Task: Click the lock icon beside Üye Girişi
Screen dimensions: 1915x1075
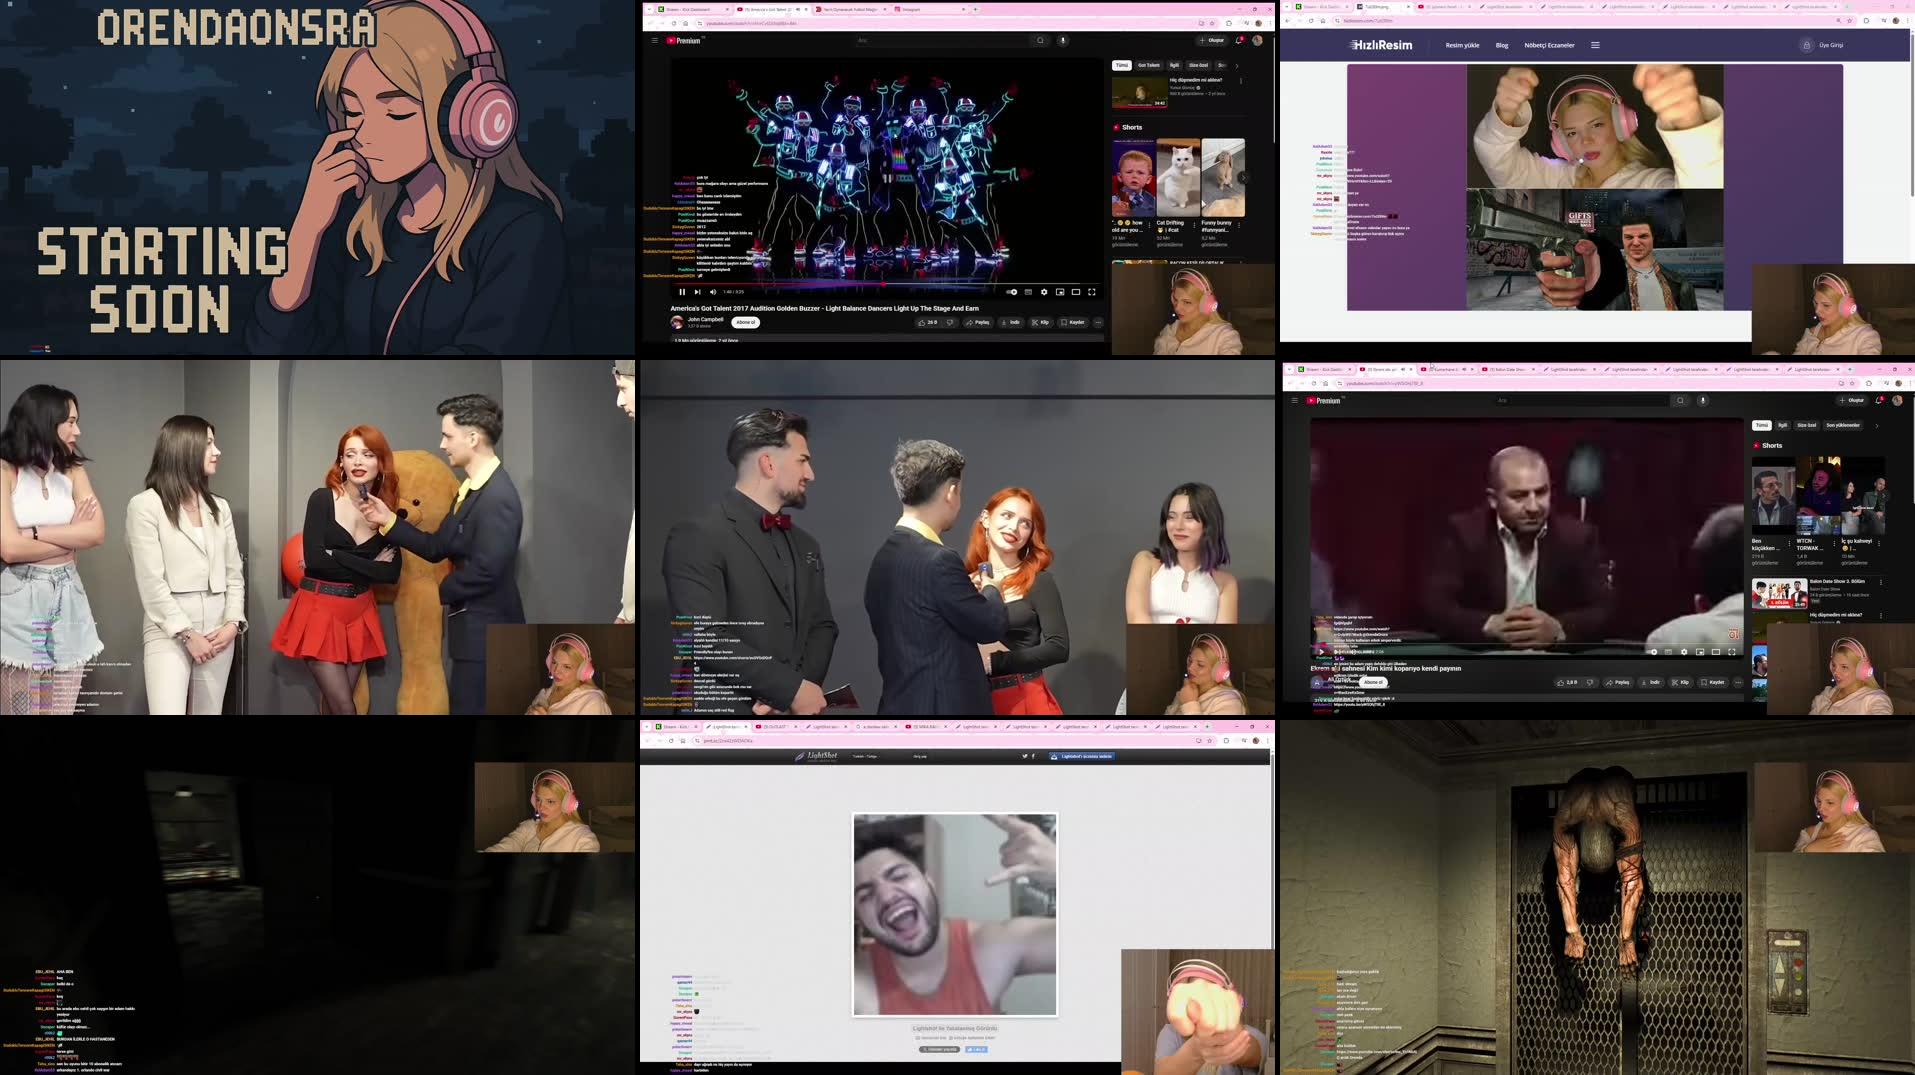Action: tap(1806, 45)
